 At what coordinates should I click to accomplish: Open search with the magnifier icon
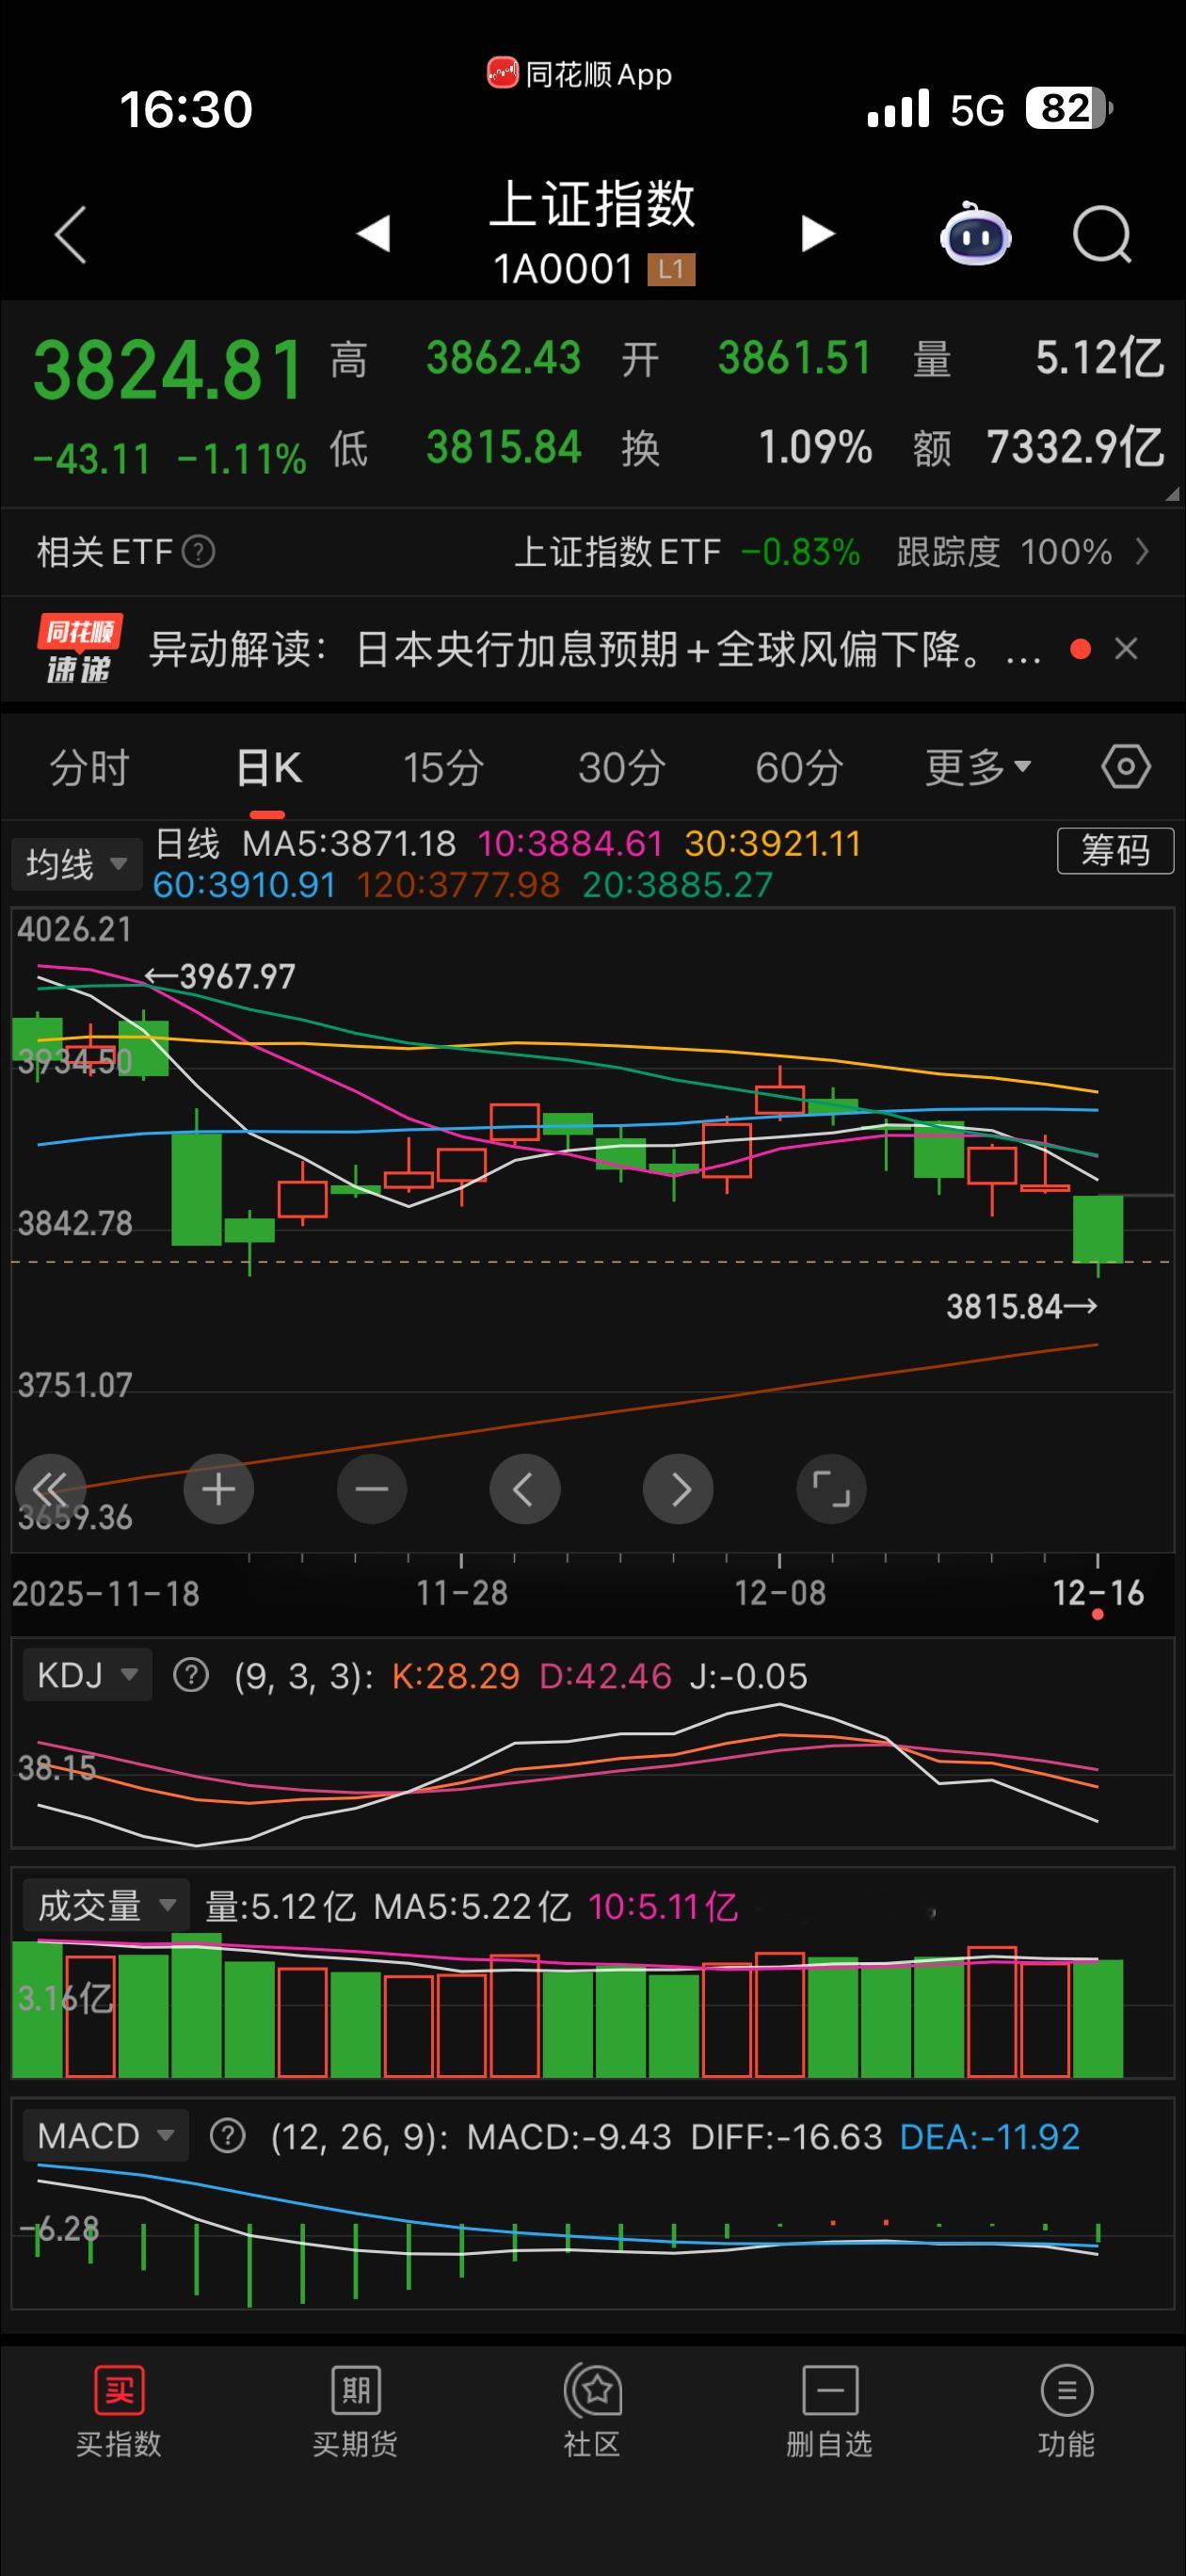pos(1102,235)
